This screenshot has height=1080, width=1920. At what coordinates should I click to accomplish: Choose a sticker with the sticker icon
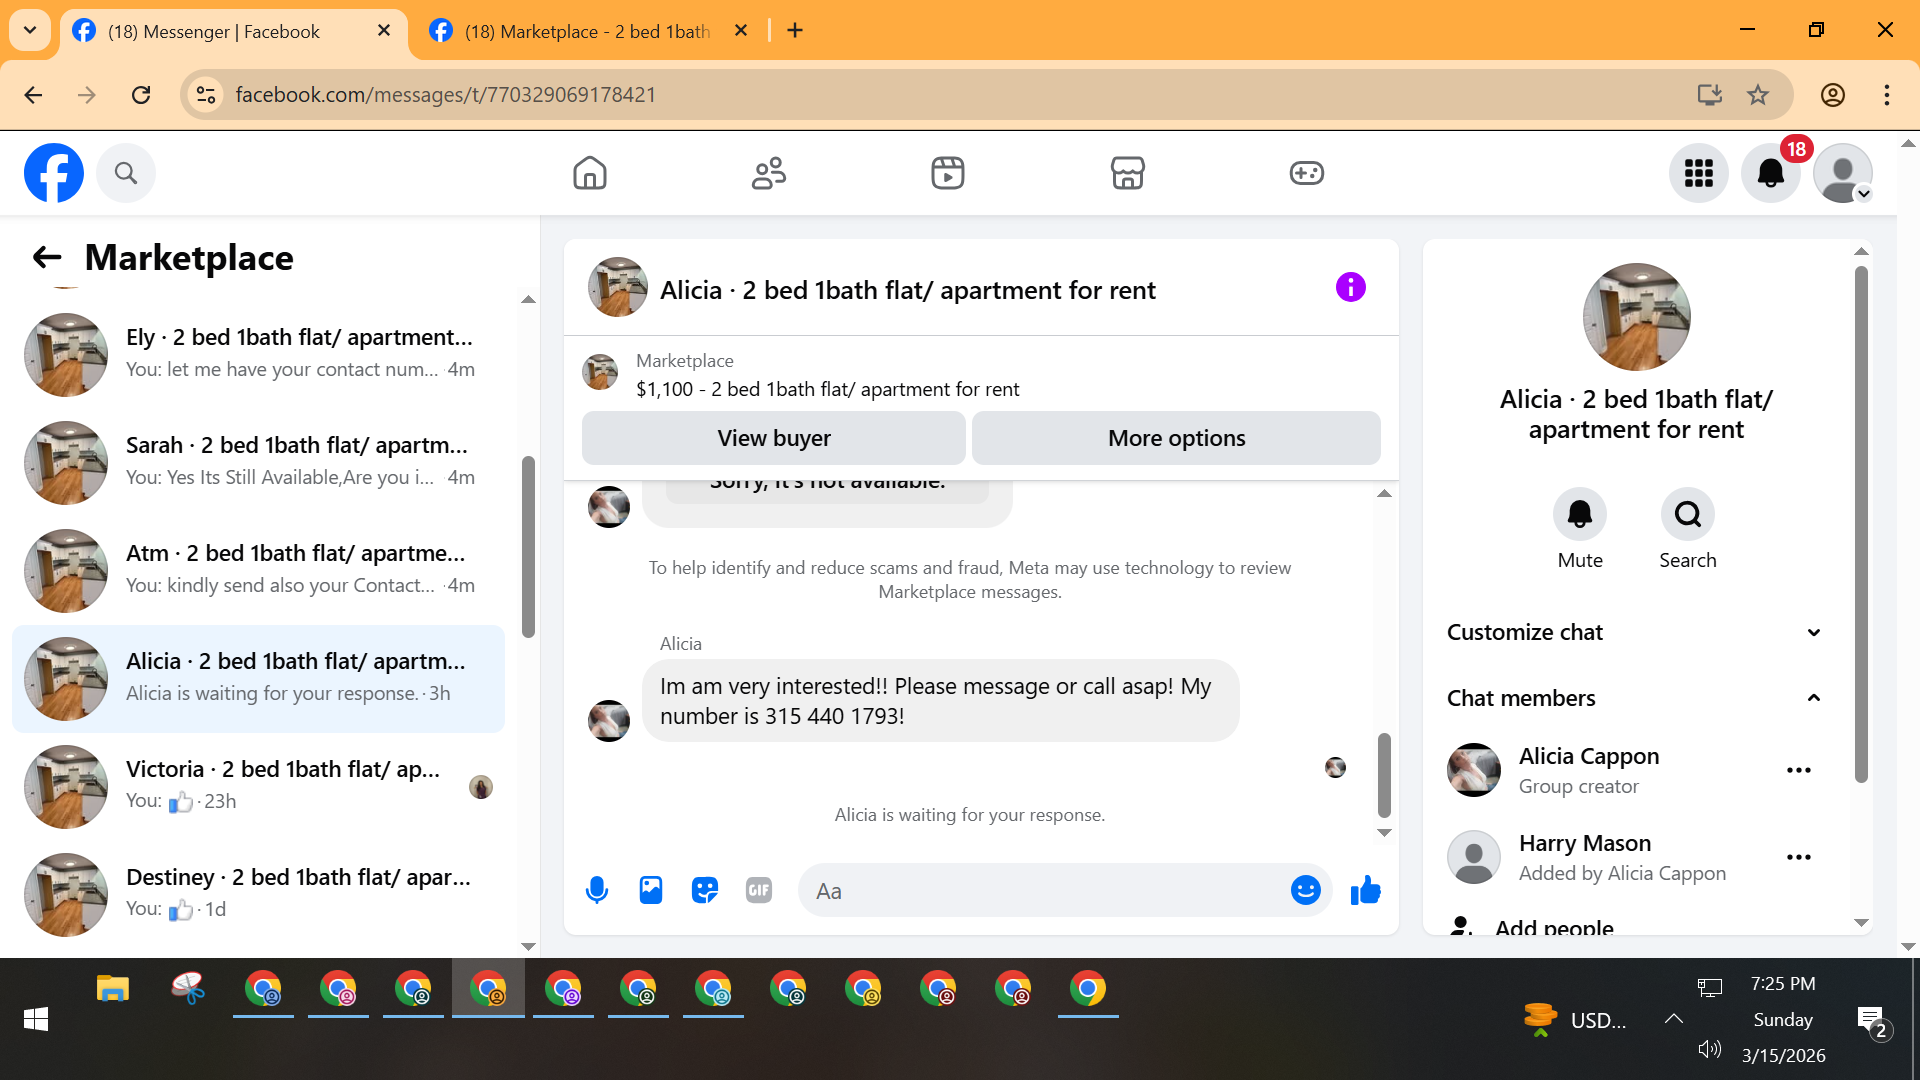(705, 890)
